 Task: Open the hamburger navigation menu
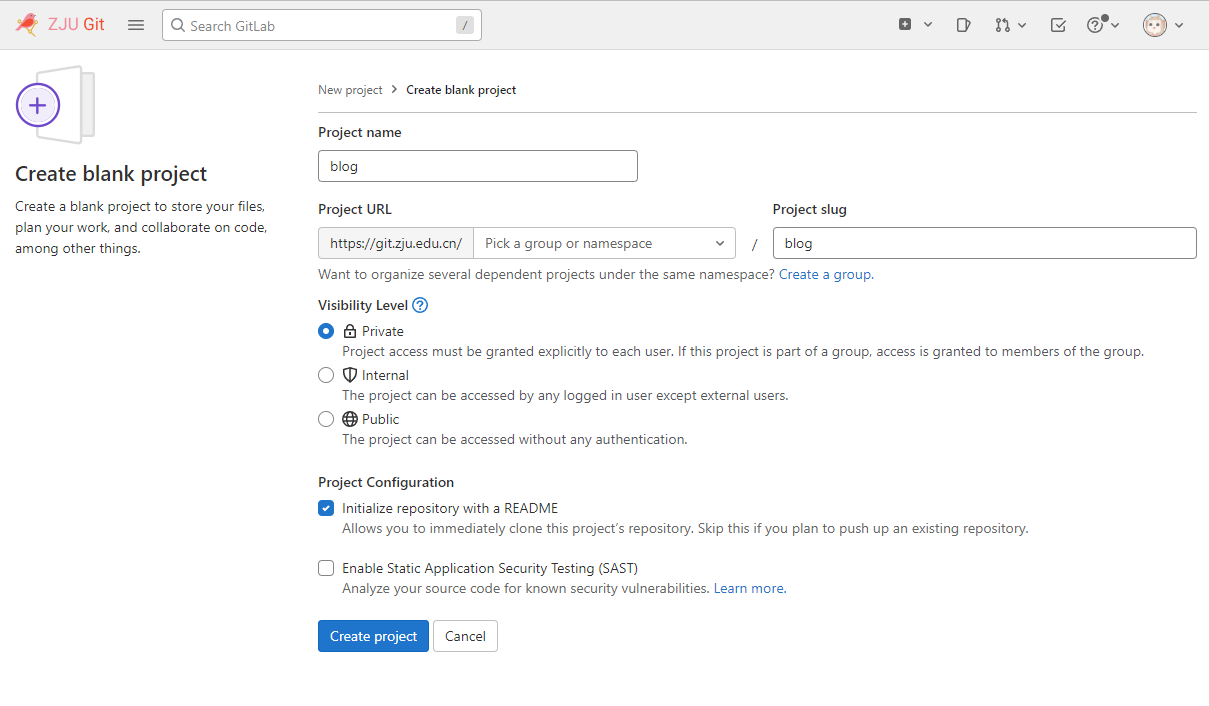[136, 25]
